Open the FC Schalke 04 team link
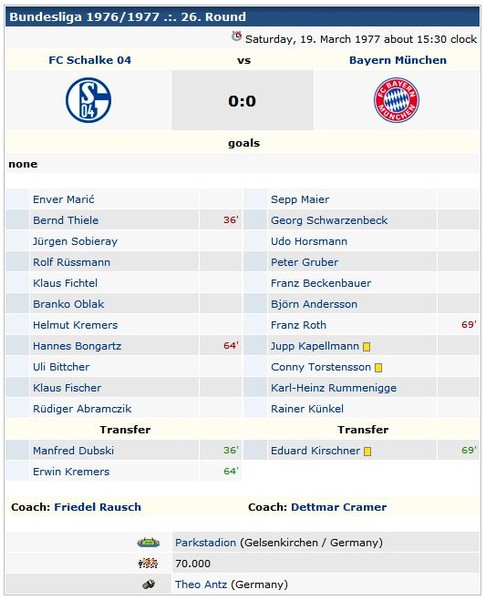485x599 pixels. click(x=90, y=60)
